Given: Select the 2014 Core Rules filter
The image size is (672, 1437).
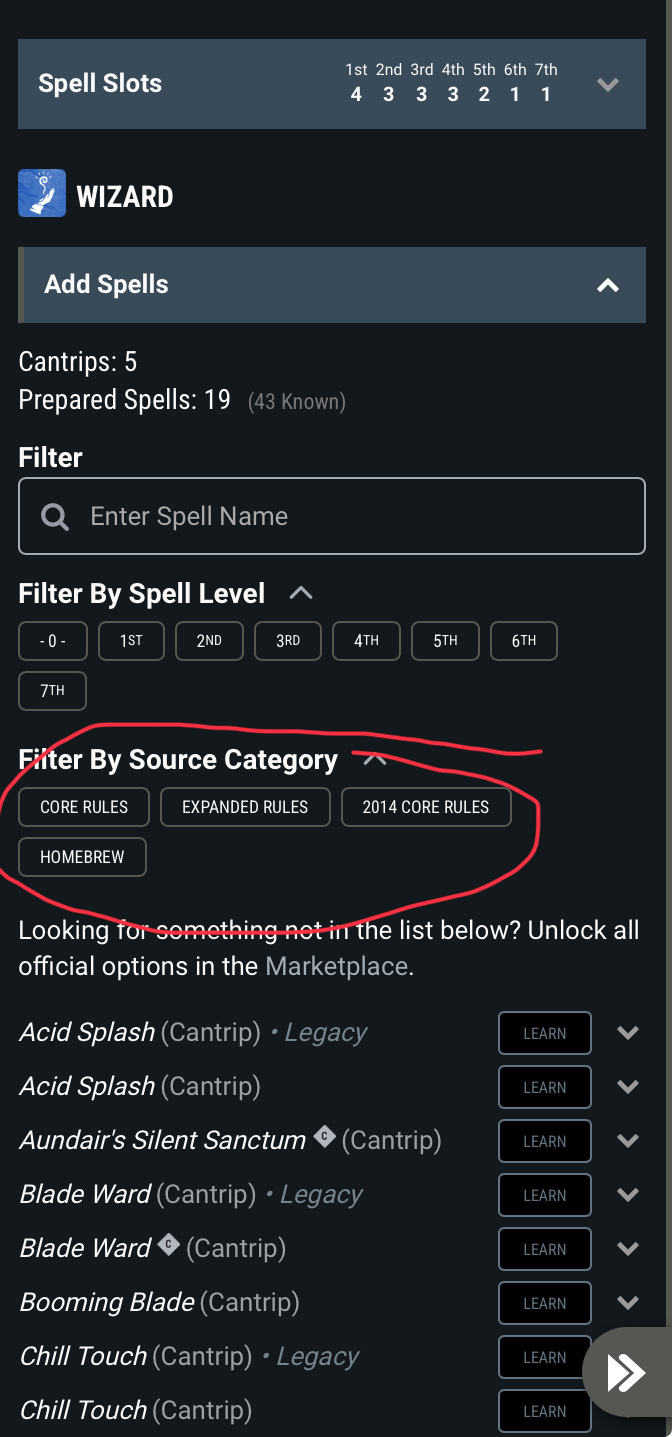Looking at the screenshot, I should [426, 807].
